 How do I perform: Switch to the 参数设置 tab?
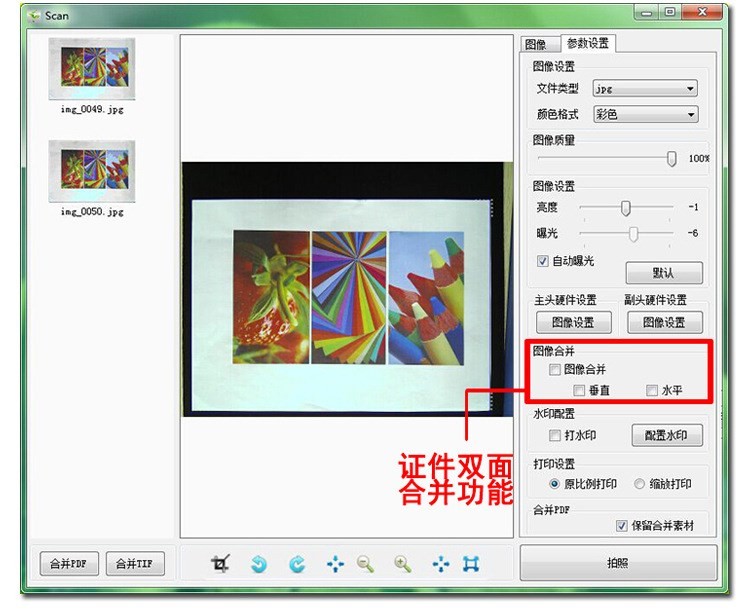[588, 43]
